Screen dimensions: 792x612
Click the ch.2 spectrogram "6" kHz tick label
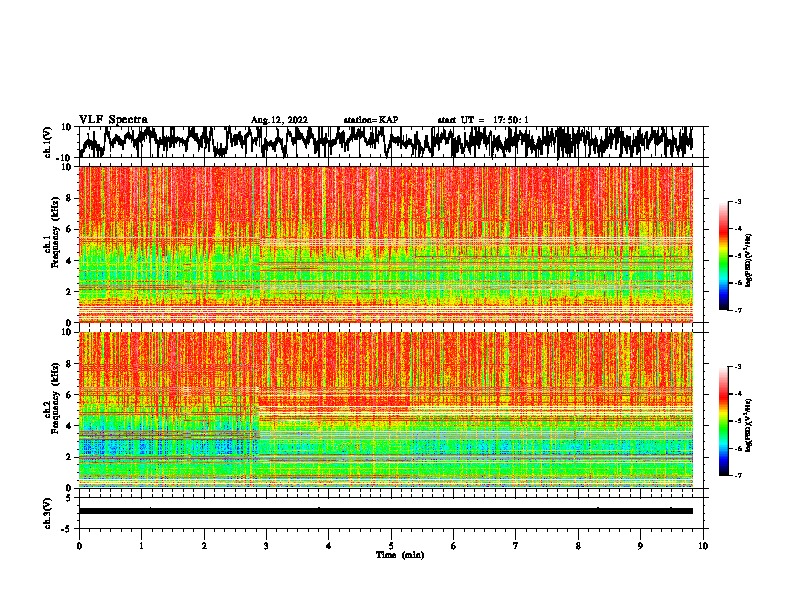[69, 395]
